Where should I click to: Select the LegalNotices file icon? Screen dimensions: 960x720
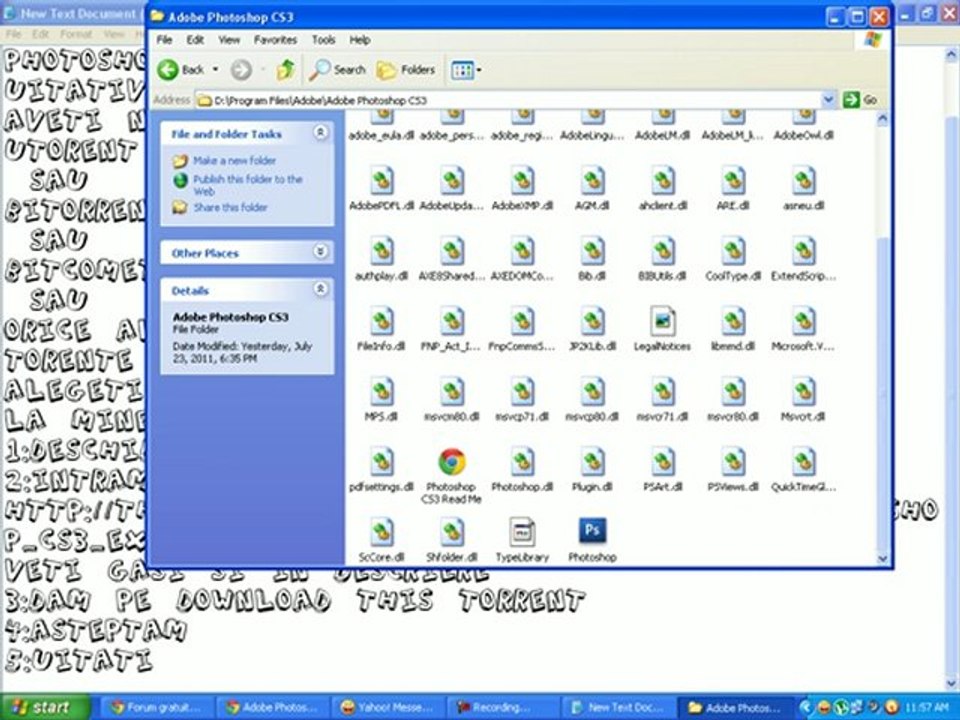coord(662,321)
